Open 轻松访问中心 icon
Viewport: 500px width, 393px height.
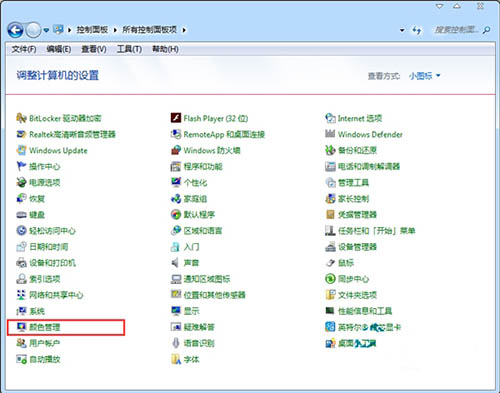coord(21,230)
